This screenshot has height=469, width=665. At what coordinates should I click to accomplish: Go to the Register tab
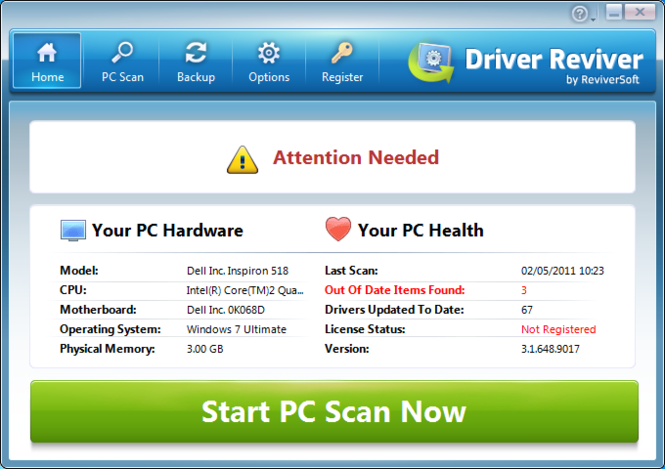[x=342, y=61]
